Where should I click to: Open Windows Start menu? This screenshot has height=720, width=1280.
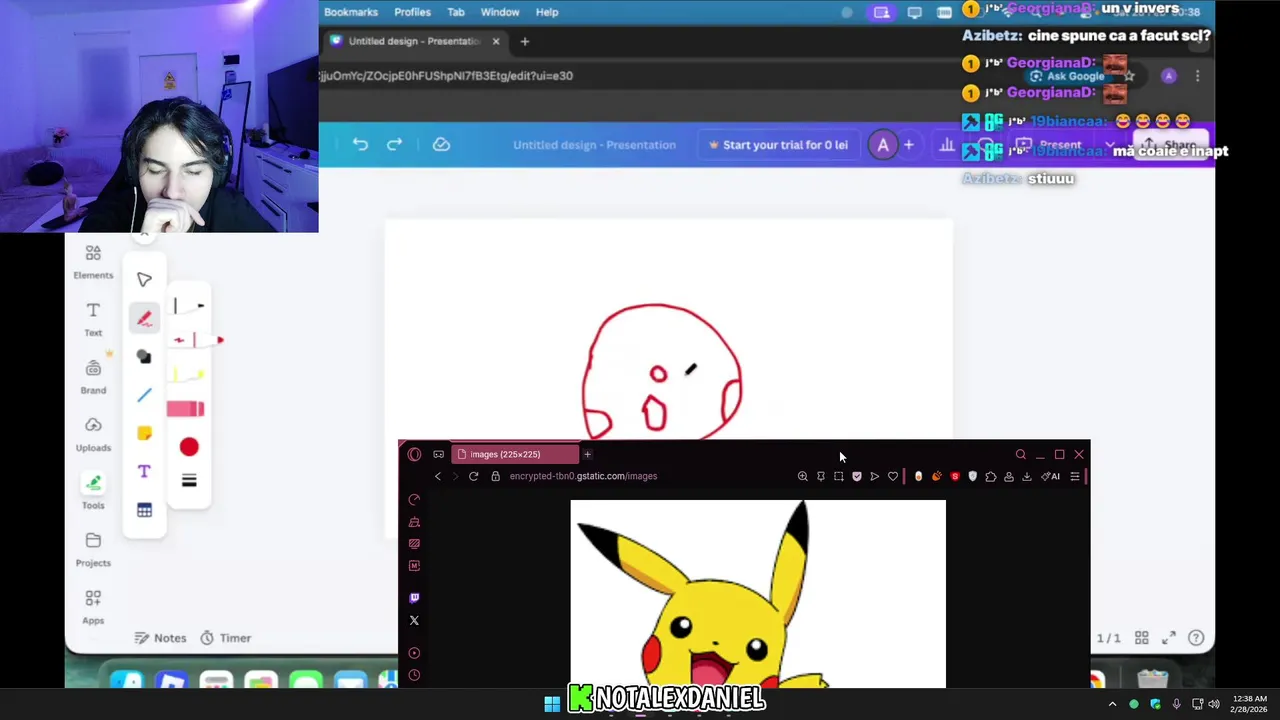click(552, 704)
